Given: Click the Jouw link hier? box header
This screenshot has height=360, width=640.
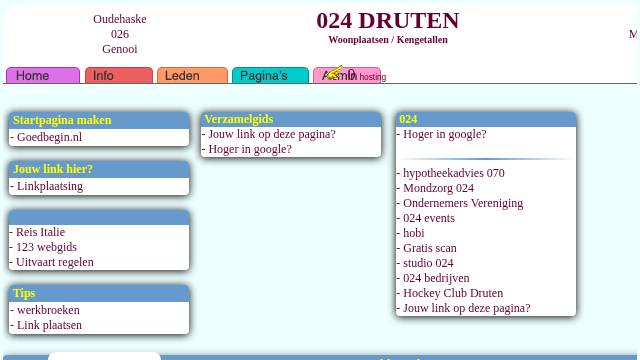Looking at the screenshot, I should [99, 169].
